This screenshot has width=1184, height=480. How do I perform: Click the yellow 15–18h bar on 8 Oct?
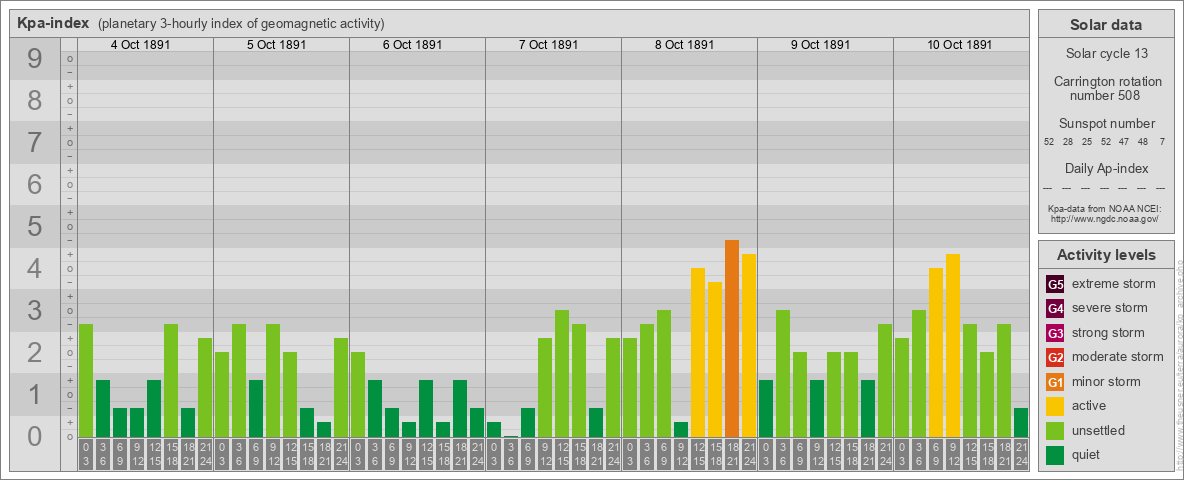[x=714, y=360]
